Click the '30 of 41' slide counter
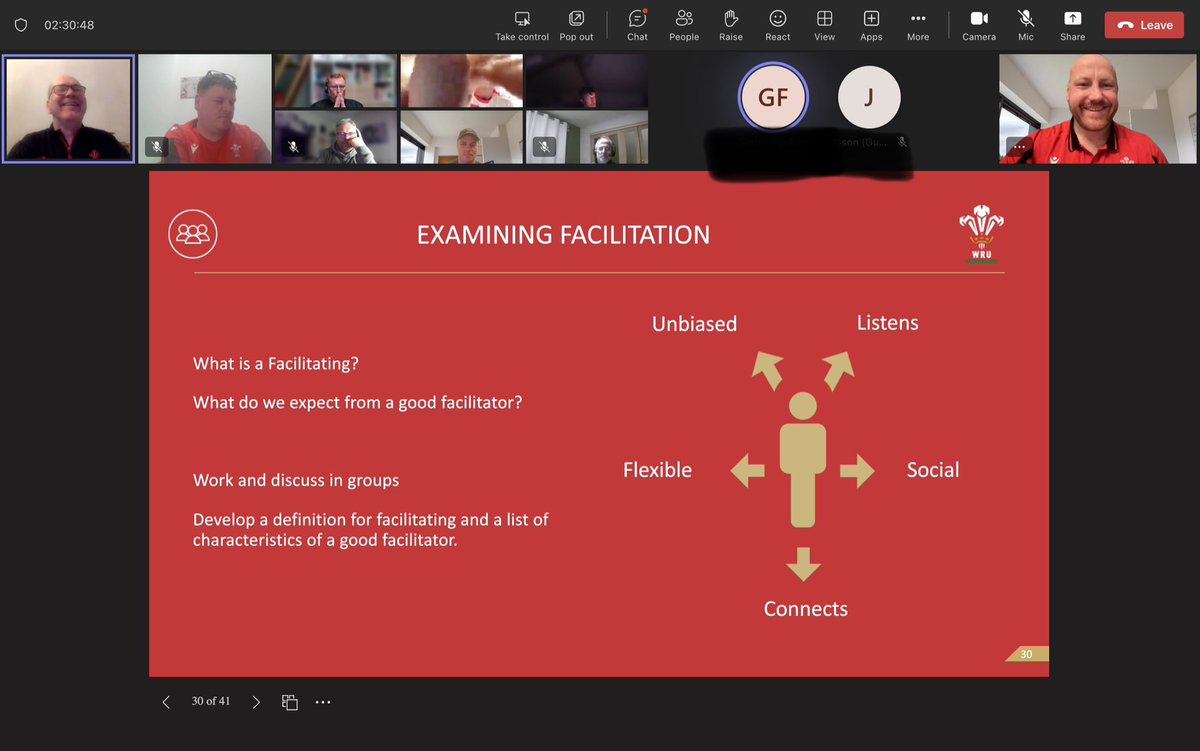Screen dimensions: 1200x751 pos(211,701)
